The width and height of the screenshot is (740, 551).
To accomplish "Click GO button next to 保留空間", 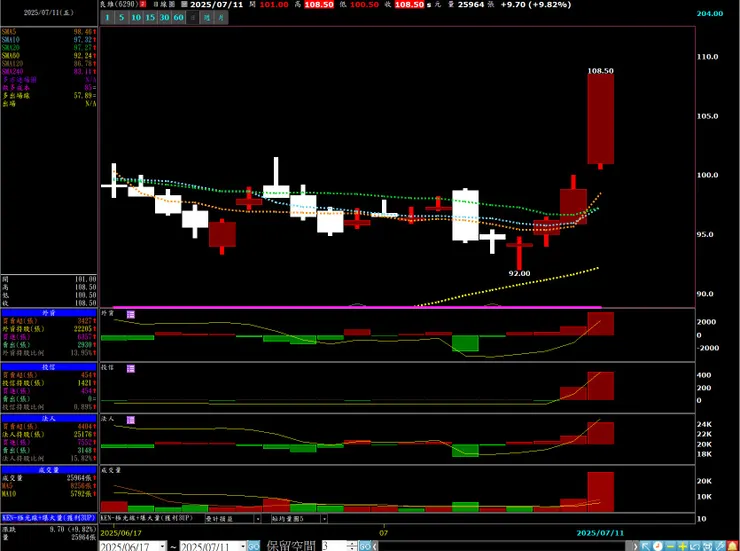I will [365, 546].
